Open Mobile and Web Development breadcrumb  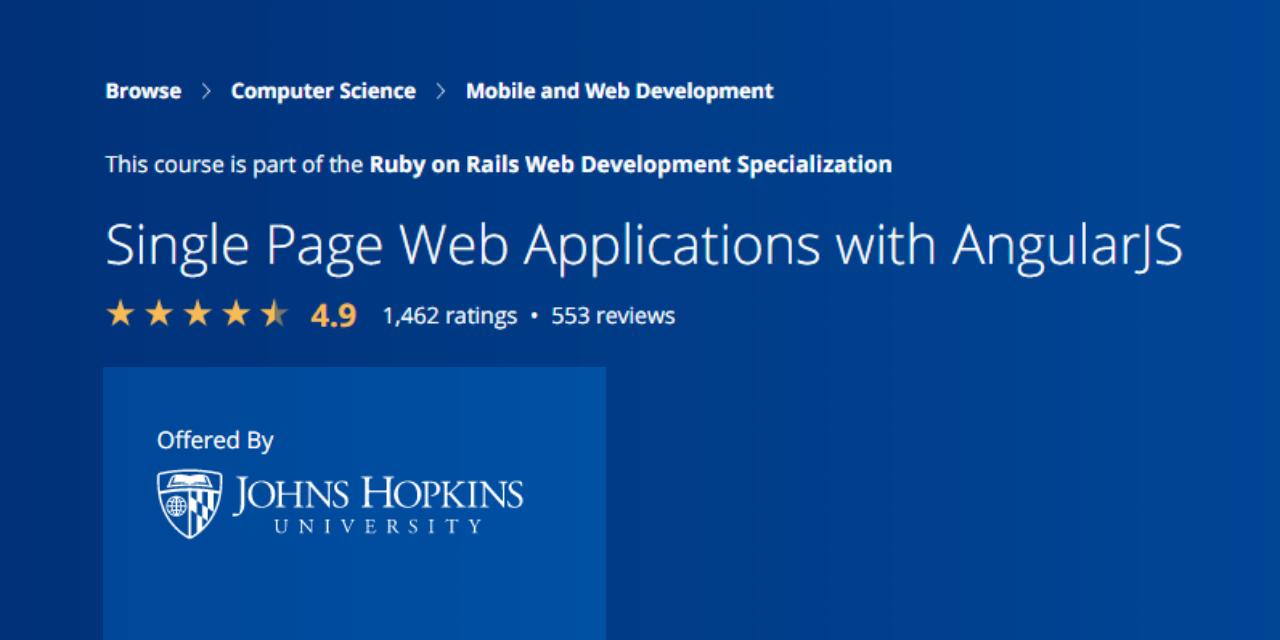pyautogui.click(x=620, y=90)
